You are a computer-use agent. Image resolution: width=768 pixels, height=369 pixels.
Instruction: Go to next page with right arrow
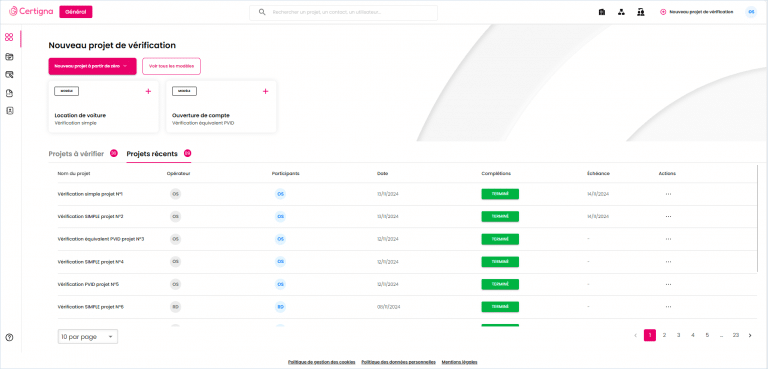coord(750,336)
